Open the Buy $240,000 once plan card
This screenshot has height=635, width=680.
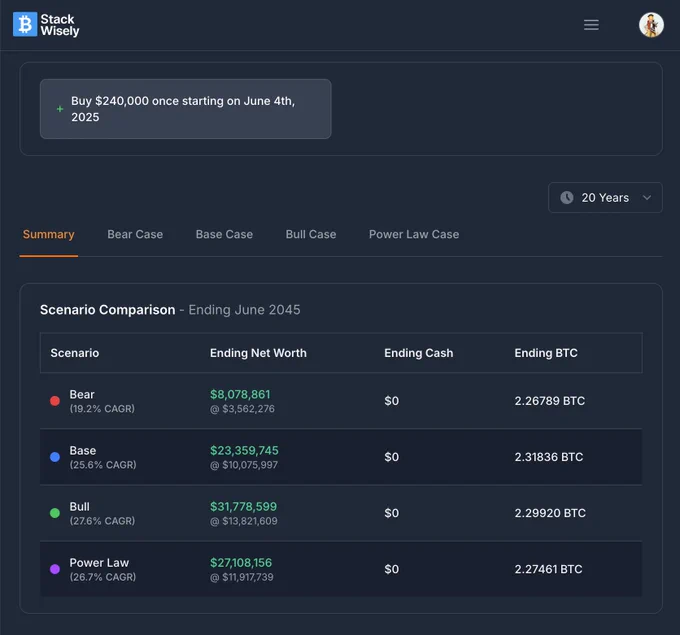point(186,109)
